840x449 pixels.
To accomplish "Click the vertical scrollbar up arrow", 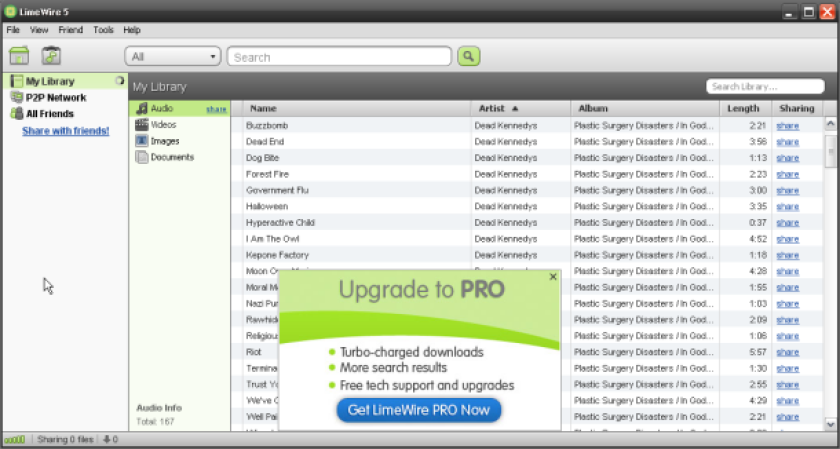I will coord(830,124).
